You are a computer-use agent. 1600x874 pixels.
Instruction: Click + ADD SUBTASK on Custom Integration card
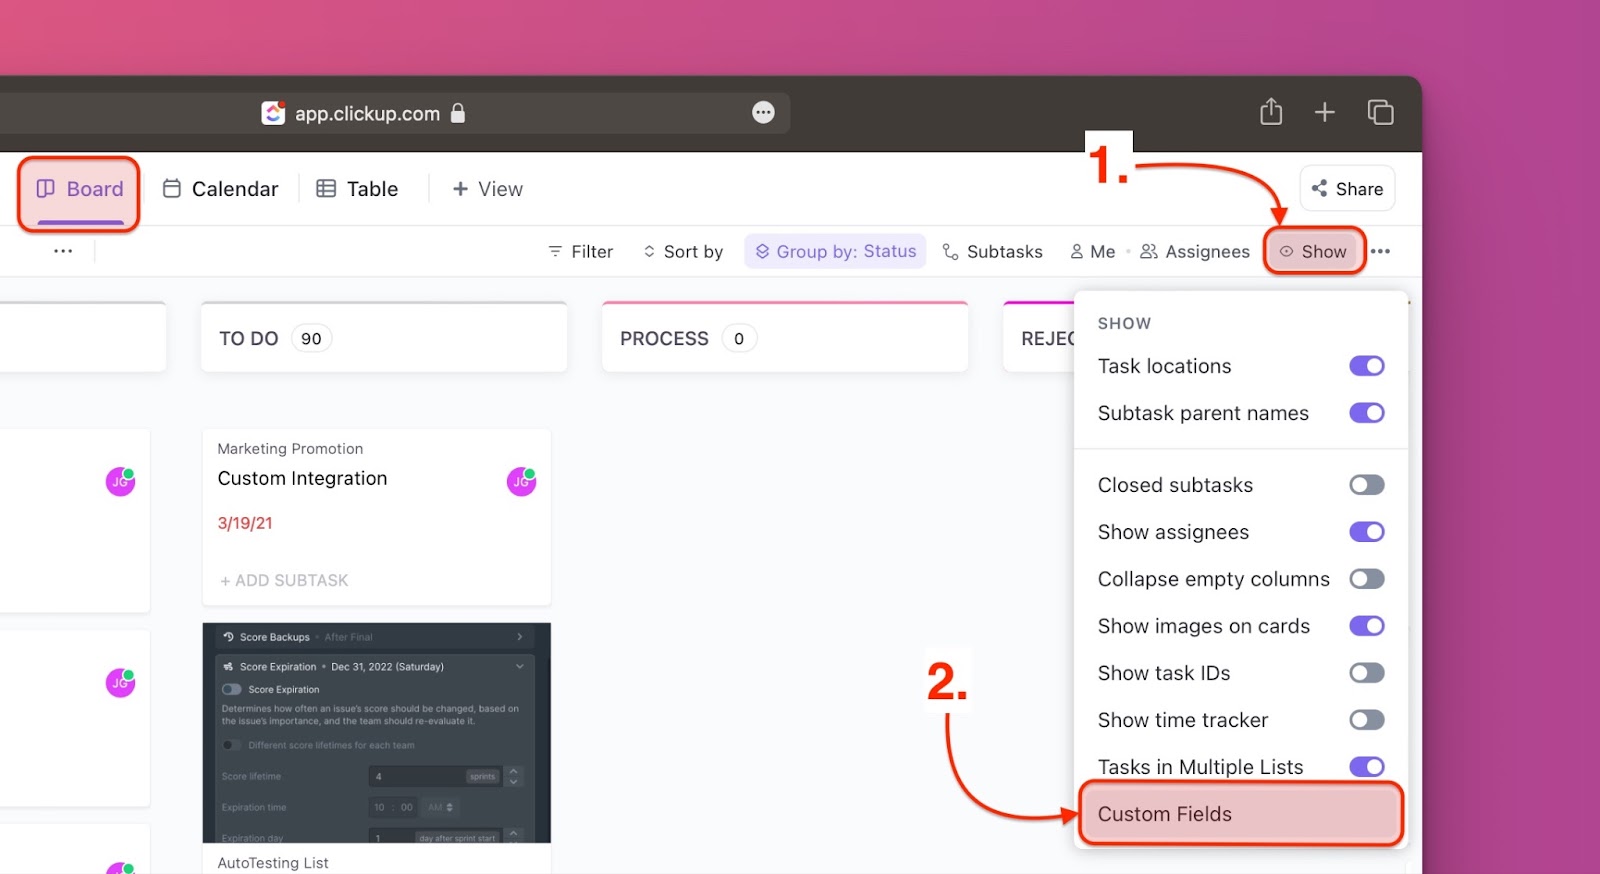pos(285,580)
